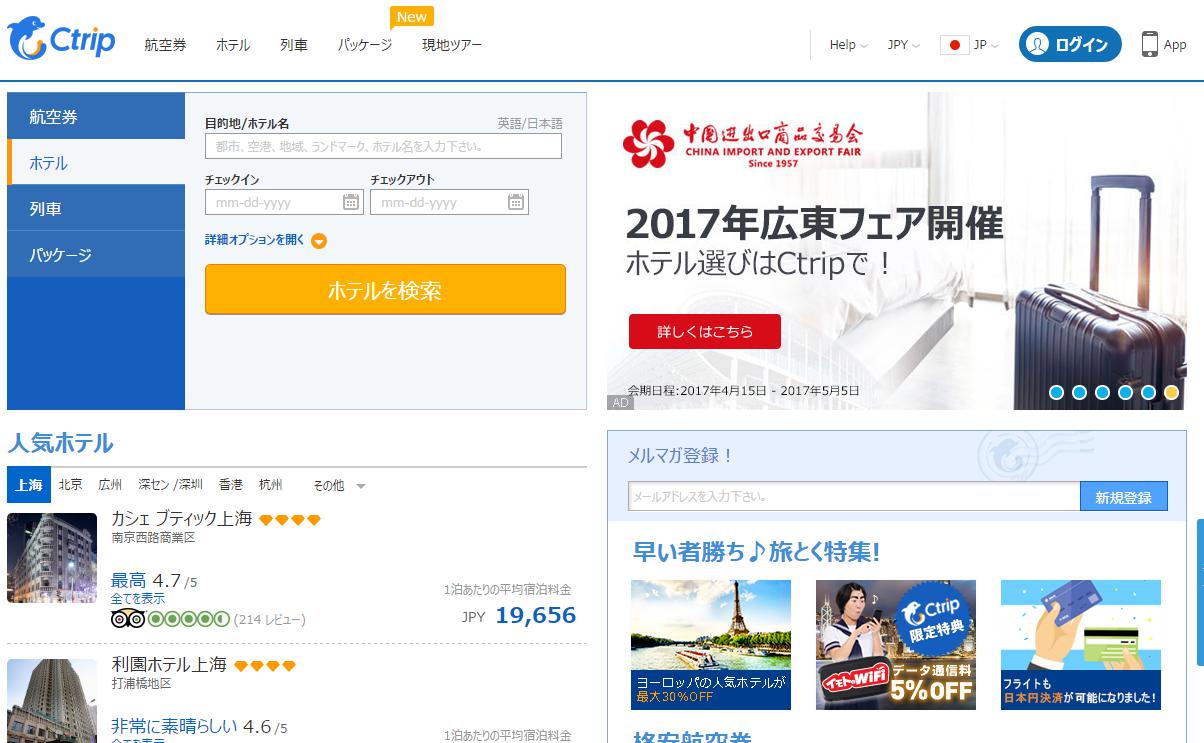Click 全てを表示 under カシェ ブティック上海 rating
The height and width of the screenshot is (743, 1204).
(138, 598)
